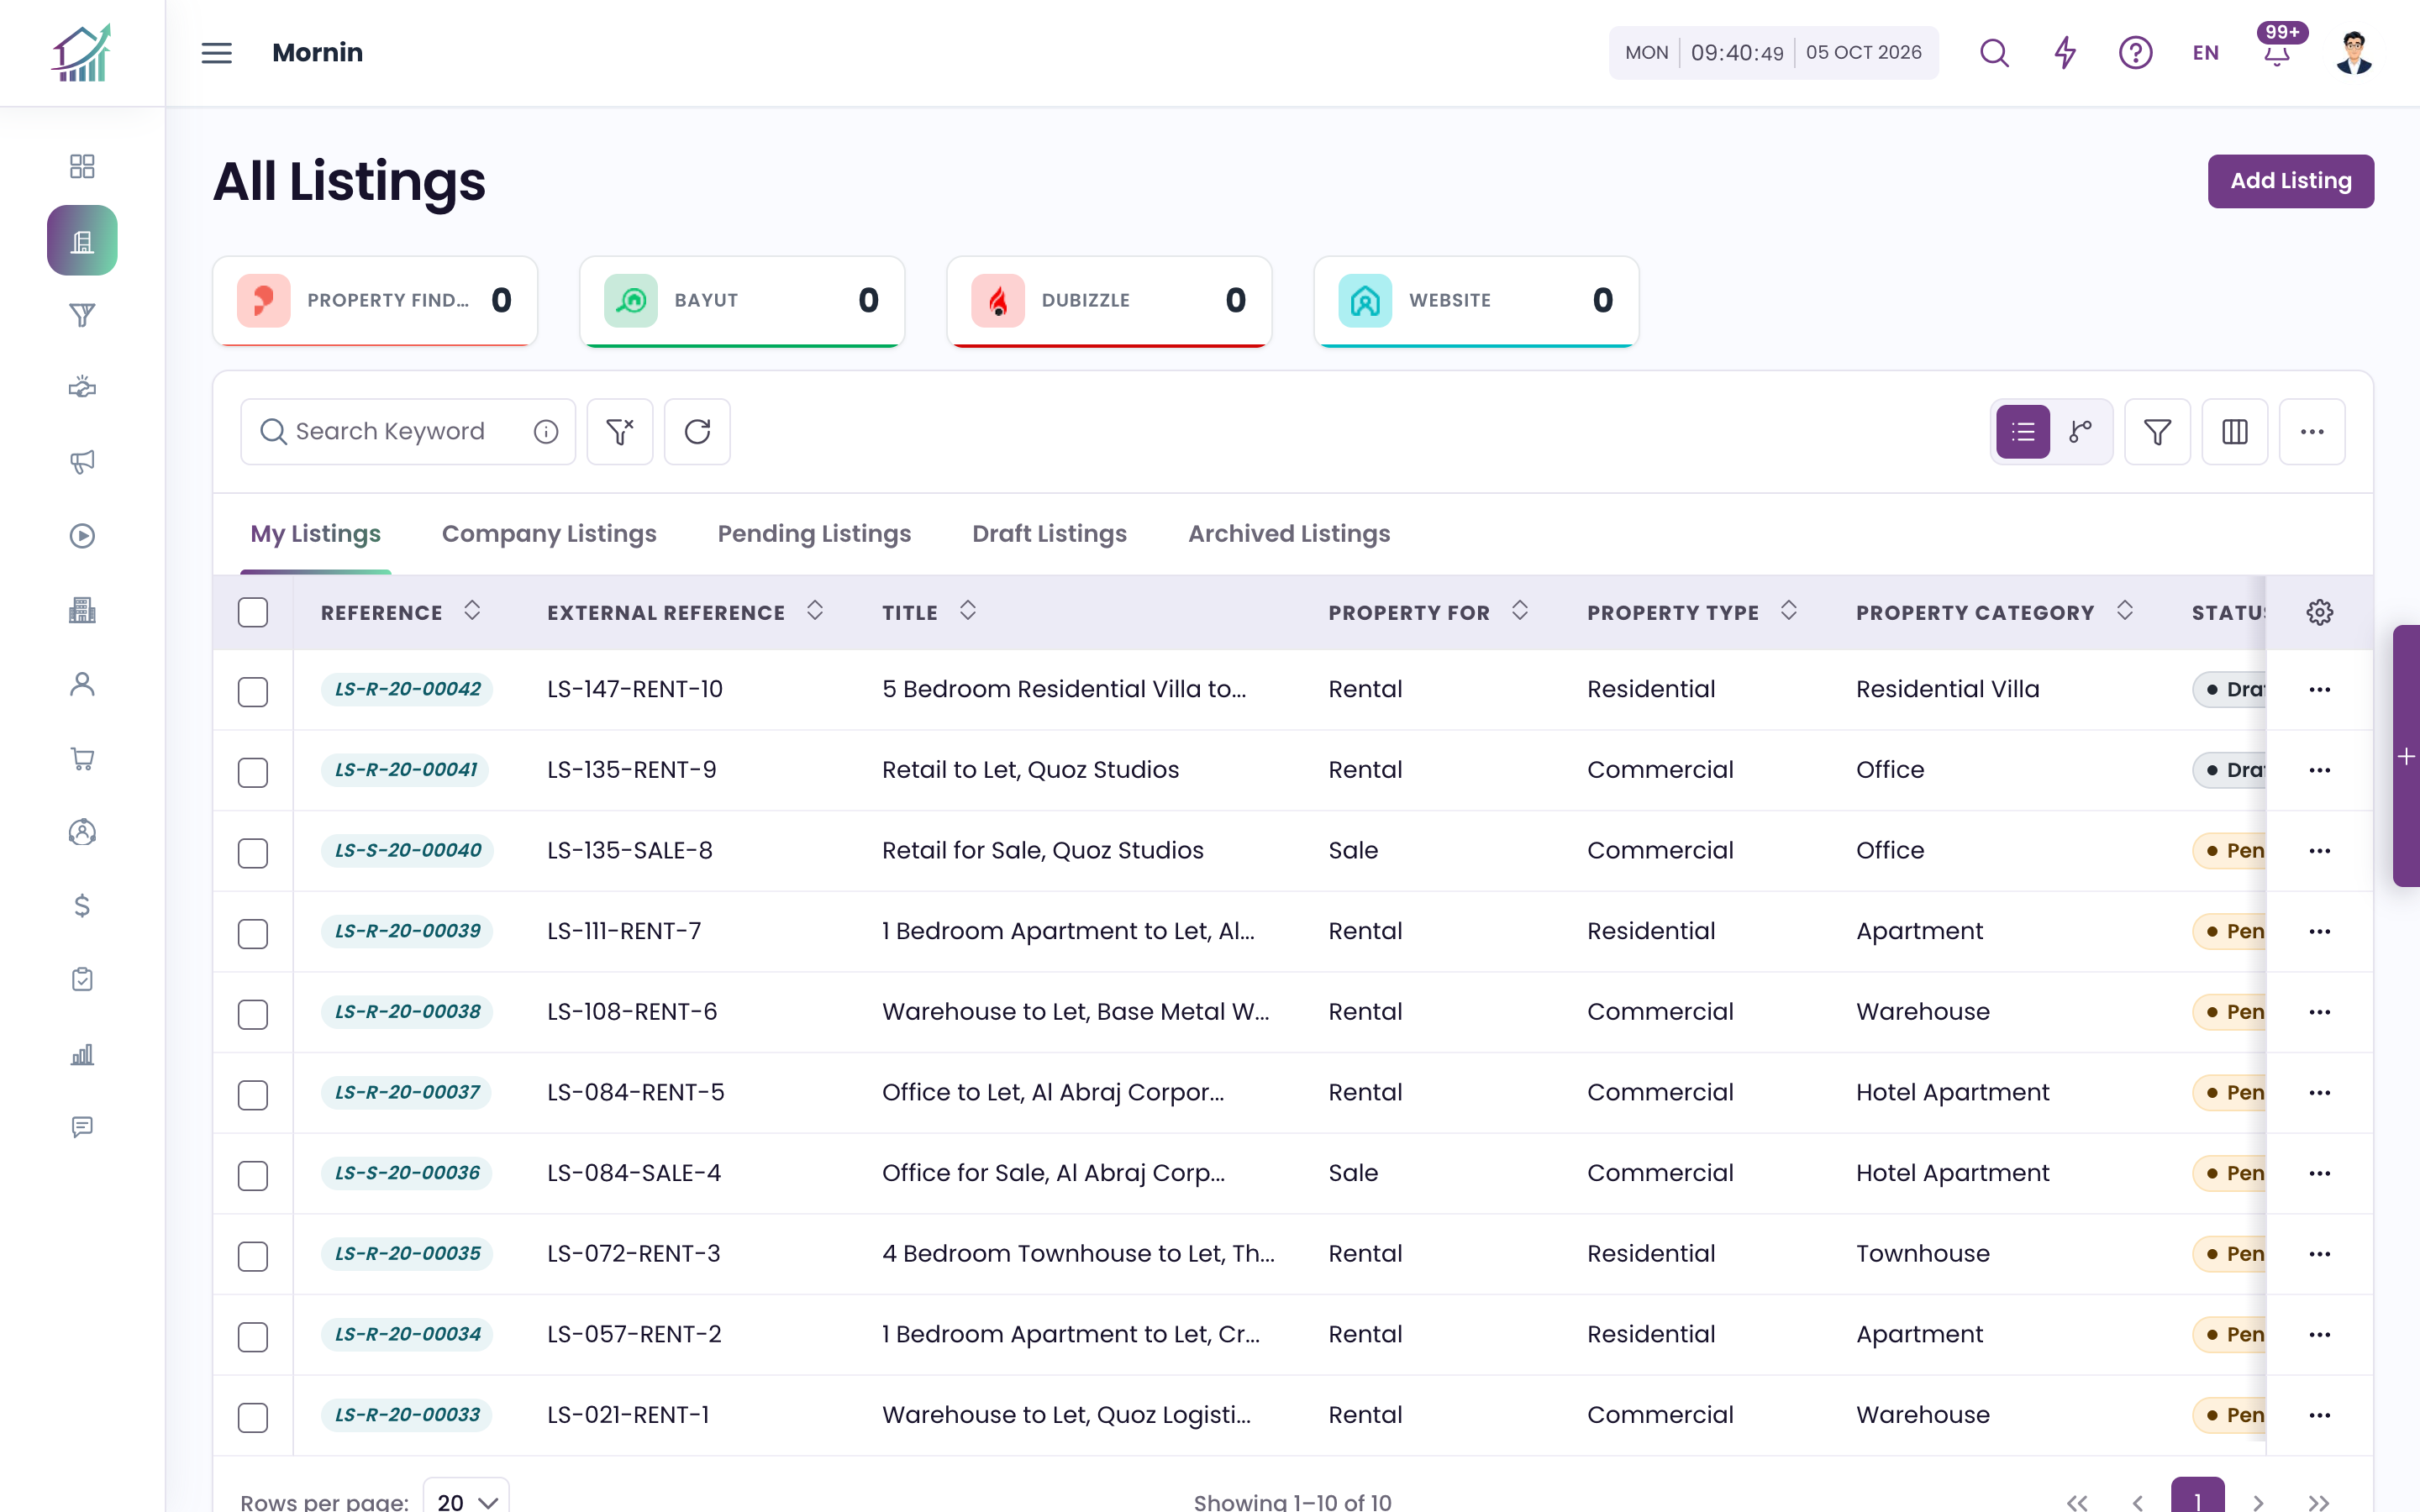Open the help question mark icon
This screenshot has width=2420, height=1512.
coord(2135,53)
